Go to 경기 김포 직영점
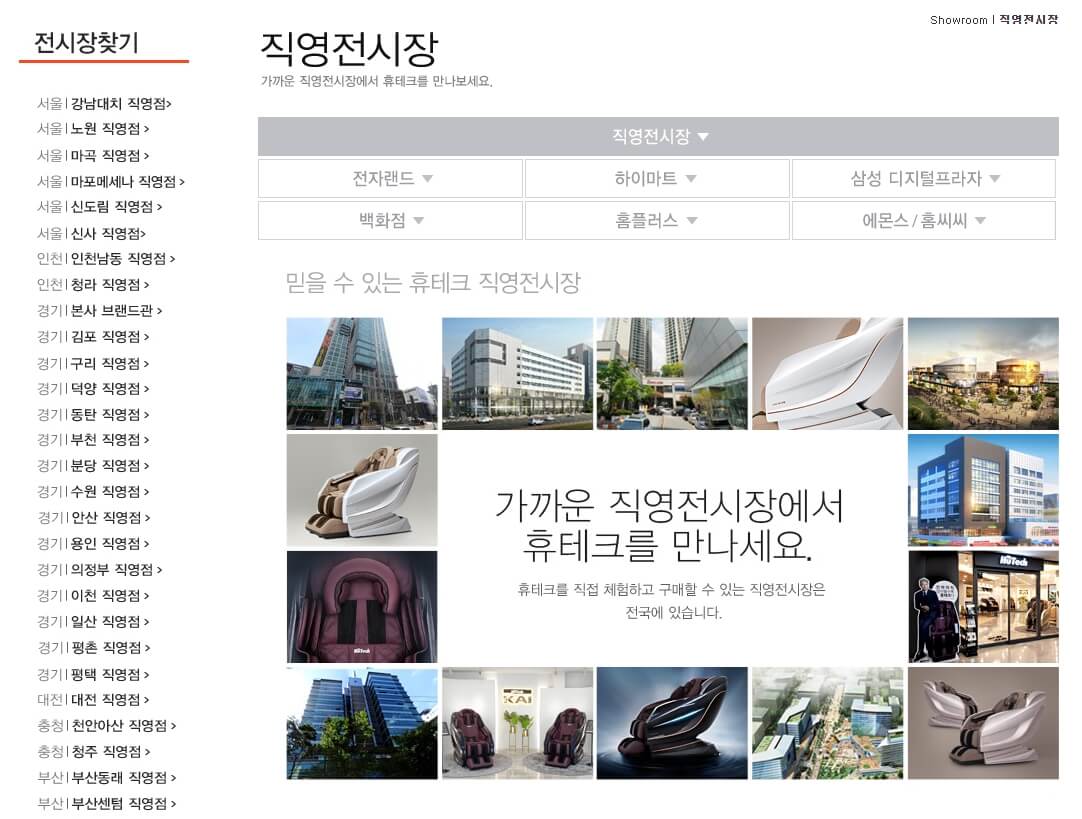The image size is (1082, 819). [93, 337]
